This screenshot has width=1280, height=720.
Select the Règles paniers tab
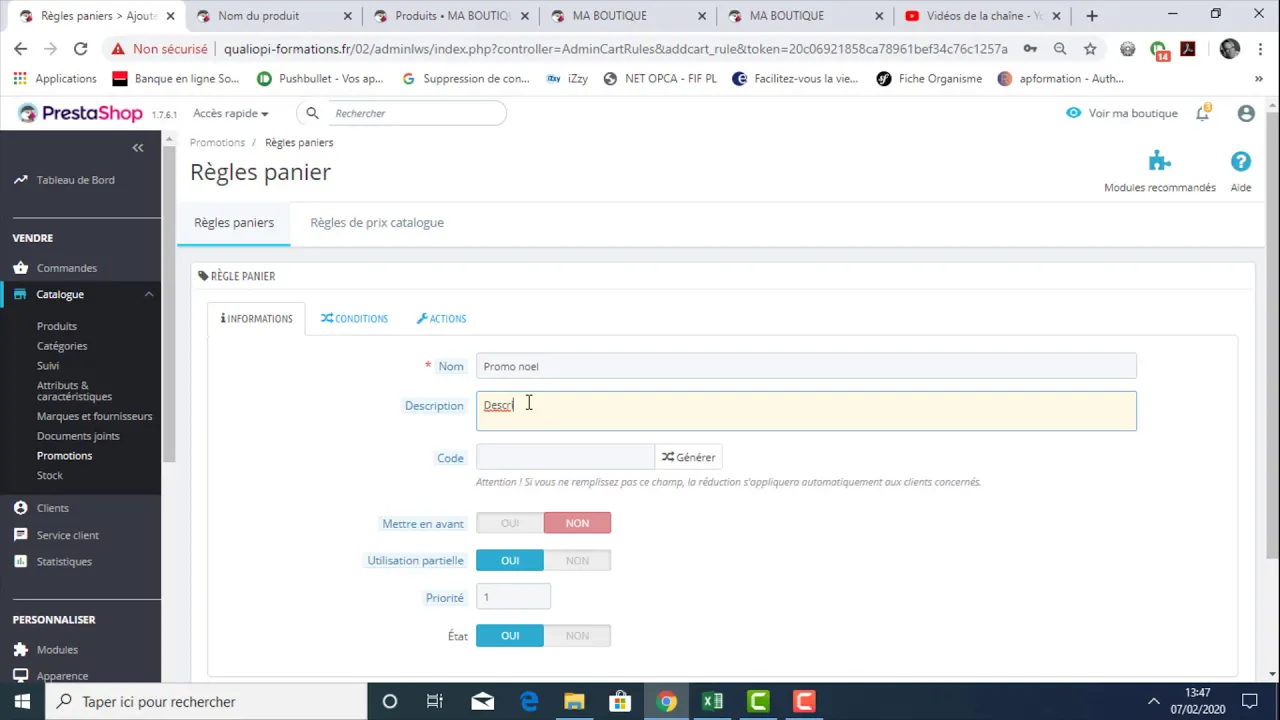pyautogui.click(x=234, y=222)
